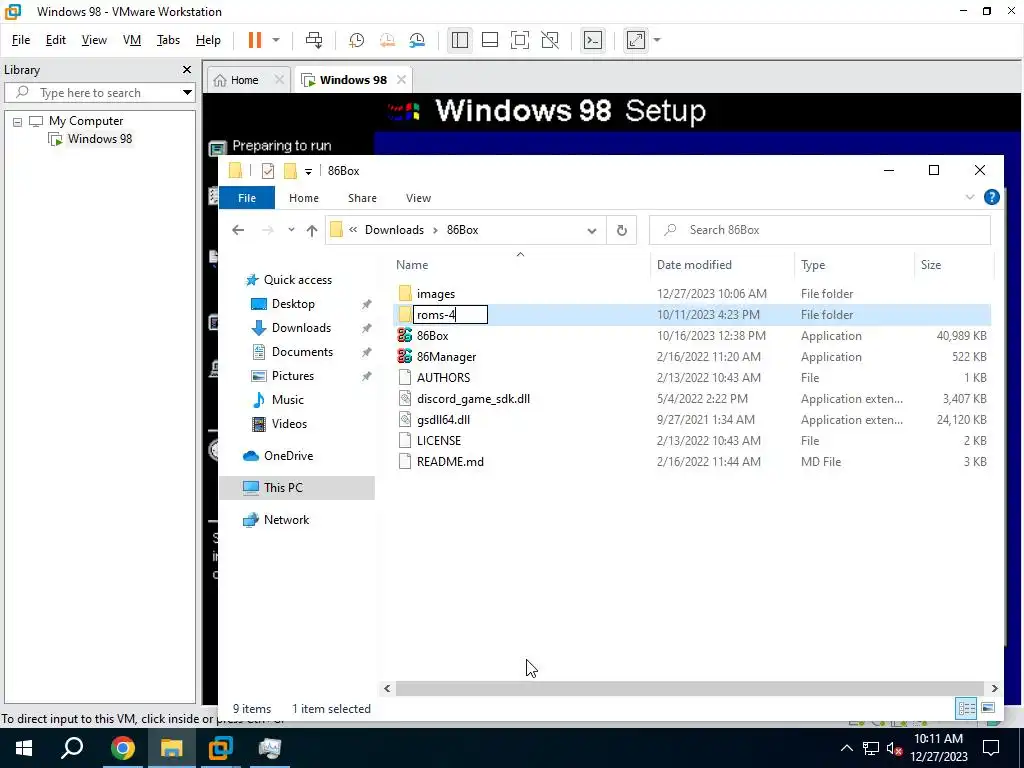Open VMware Tabs menu
Viewport: 1024px width, 768px height.
tap(168, 40)
